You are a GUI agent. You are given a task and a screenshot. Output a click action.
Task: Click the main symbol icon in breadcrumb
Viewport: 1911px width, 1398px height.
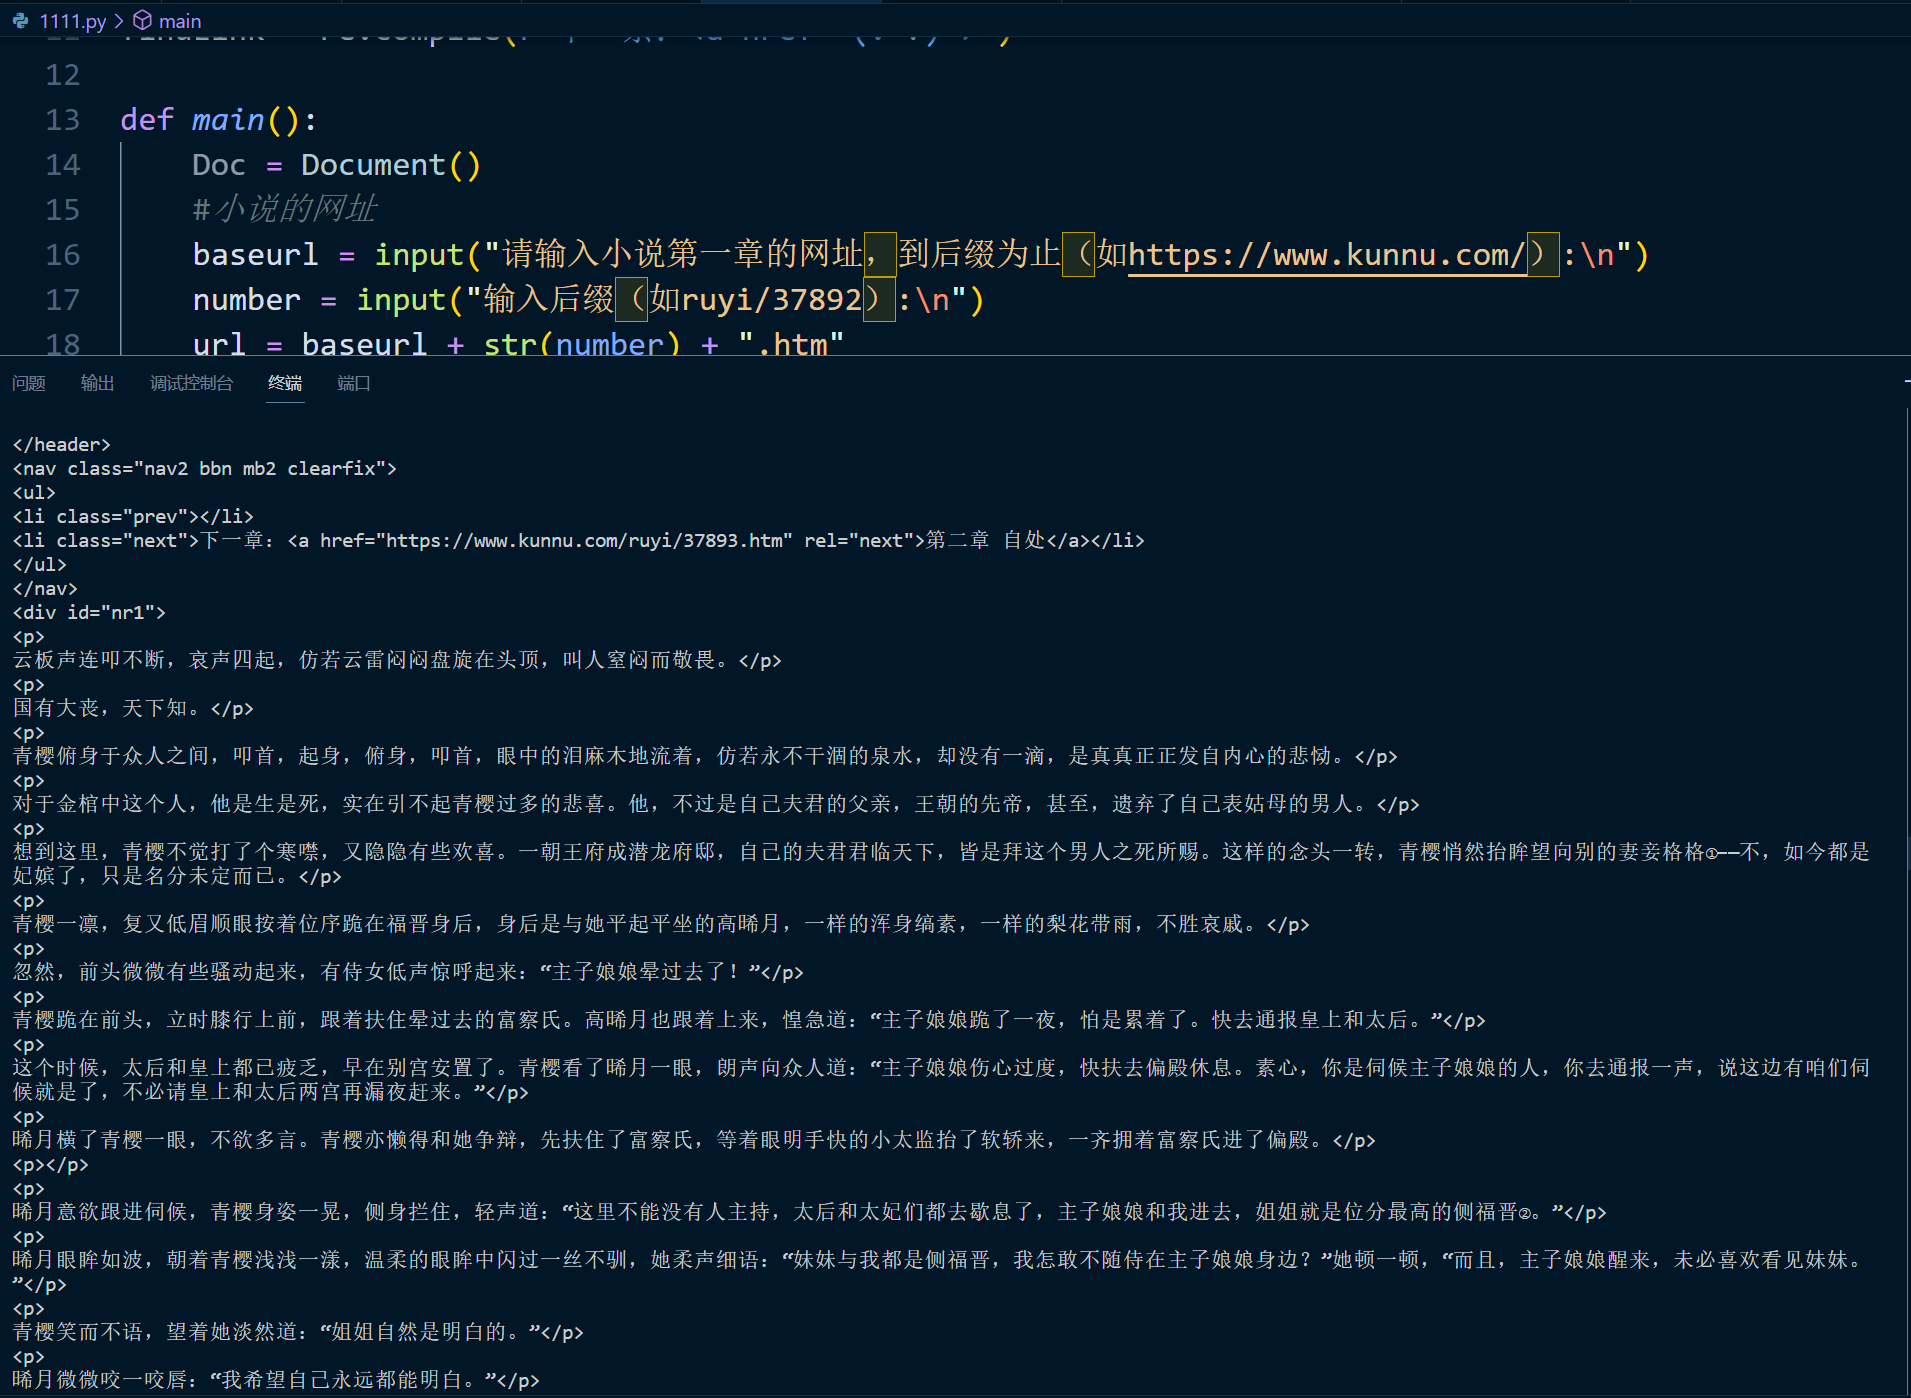click(x=143, y=20)
